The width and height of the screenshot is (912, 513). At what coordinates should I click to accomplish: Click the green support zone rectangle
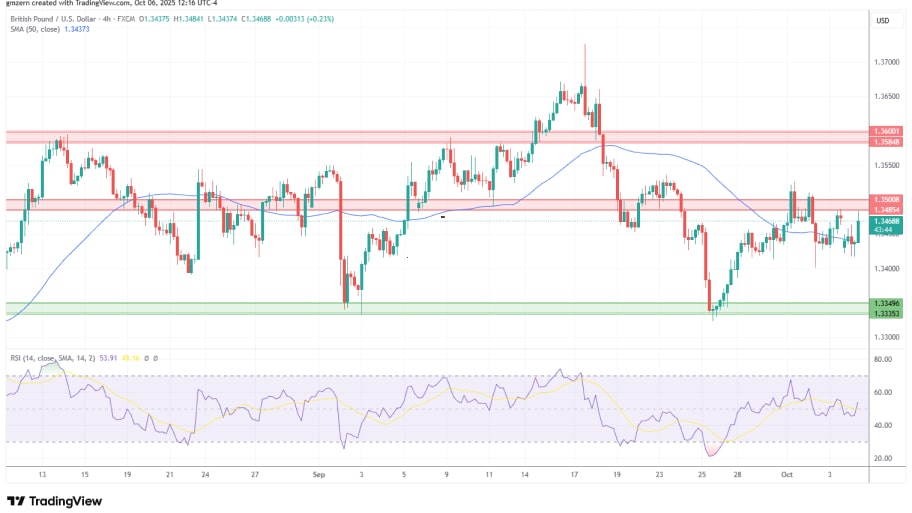[x=430, y=308]
